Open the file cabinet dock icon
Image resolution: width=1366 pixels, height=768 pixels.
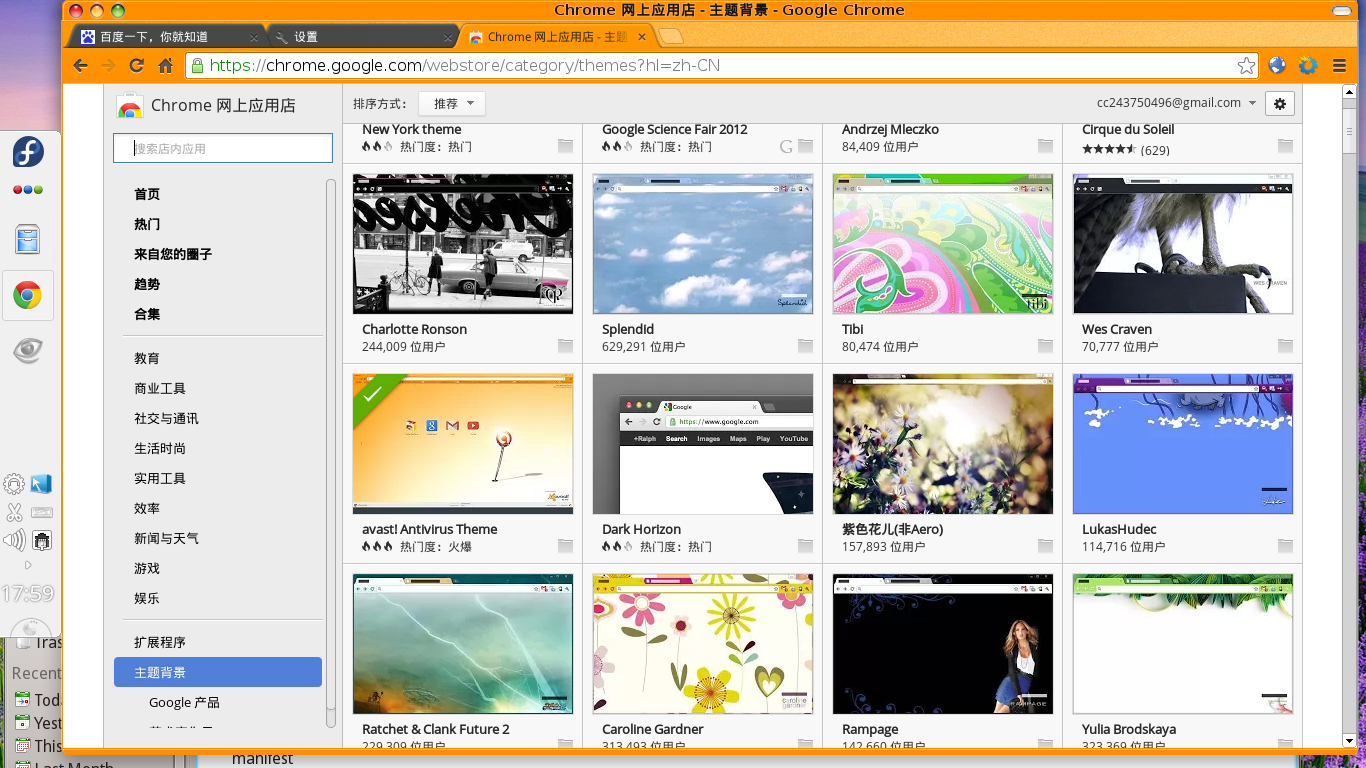click(x=28, y=238)
